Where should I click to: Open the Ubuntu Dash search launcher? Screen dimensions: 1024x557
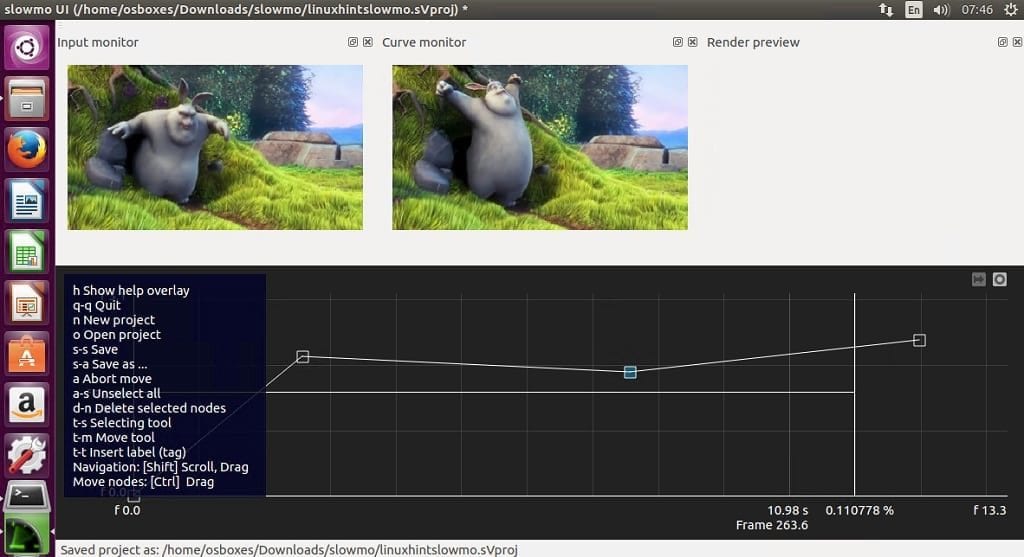point(27,48)
